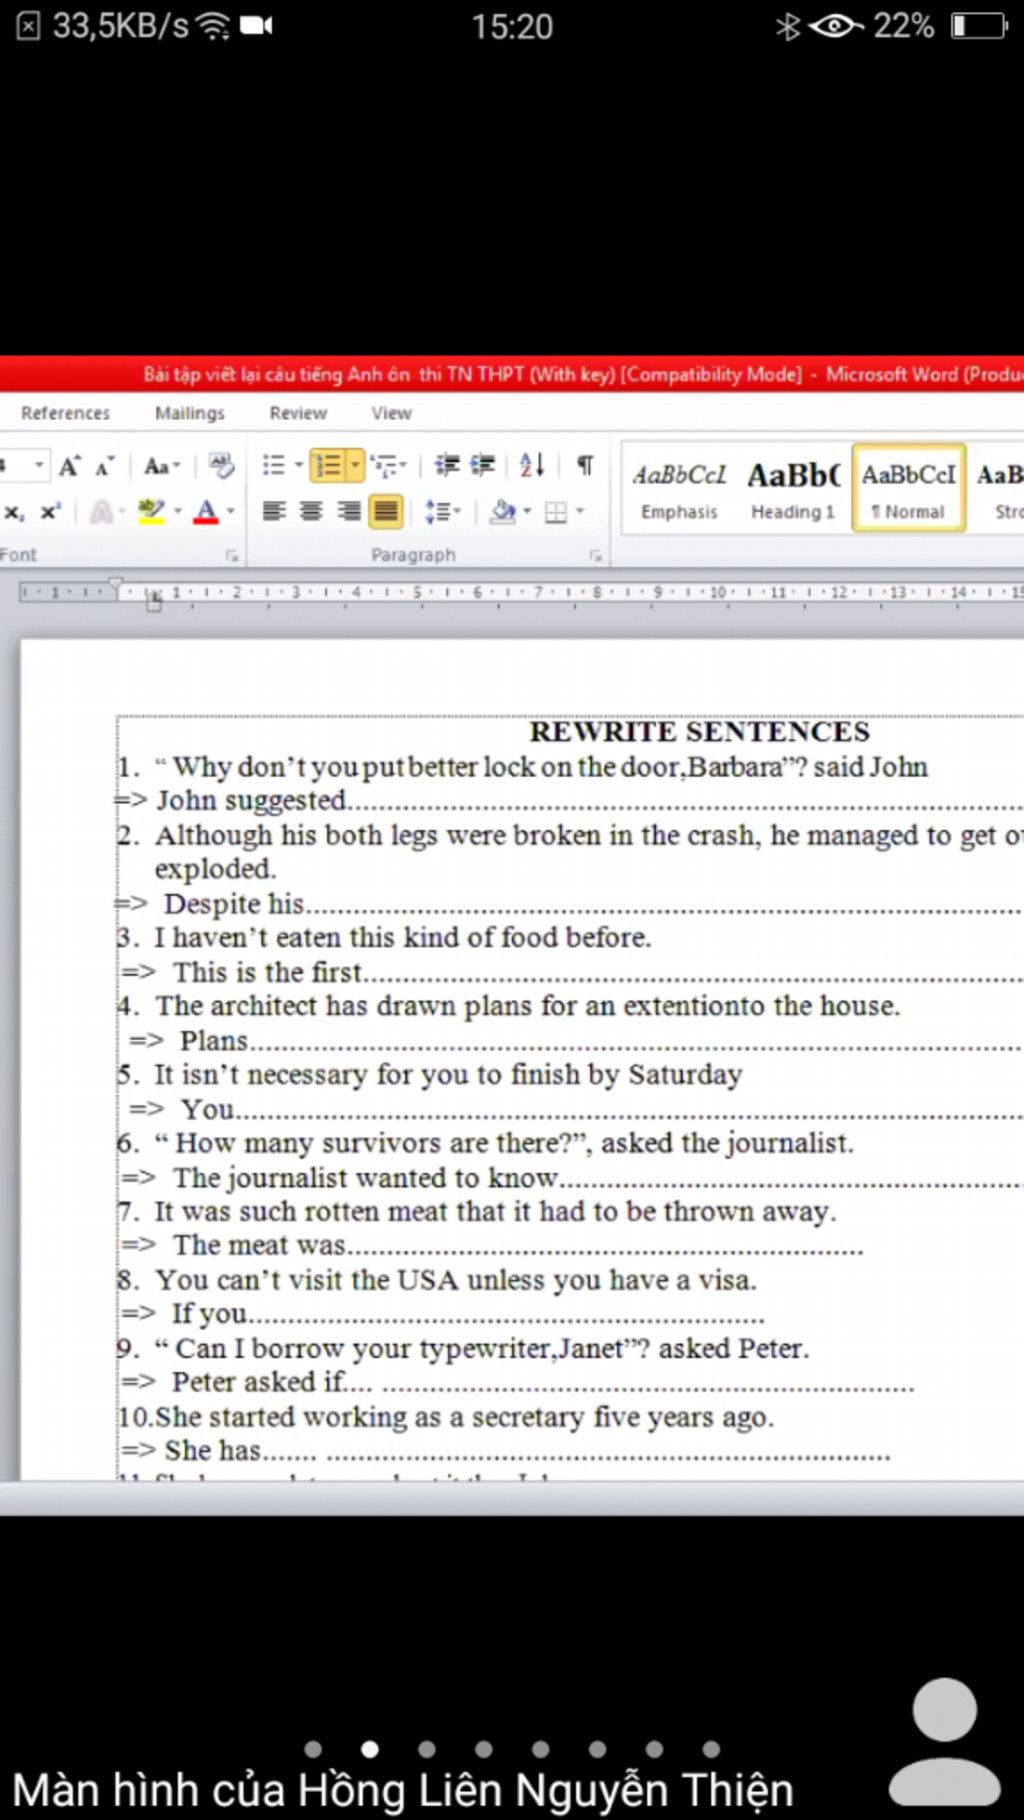Toggle Show/Hide paragraph marks
Screen dimensions: 1024x1820
coord(585,465)
